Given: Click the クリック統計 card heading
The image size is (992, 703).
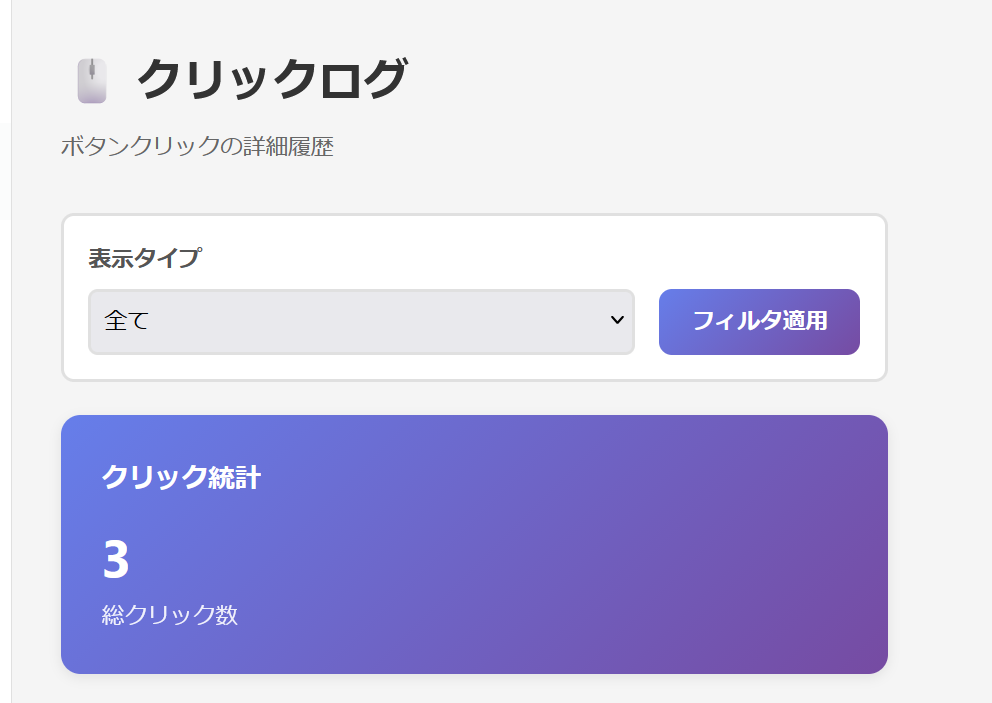Looking at the screenshot, I should click(x=181, y=478).
